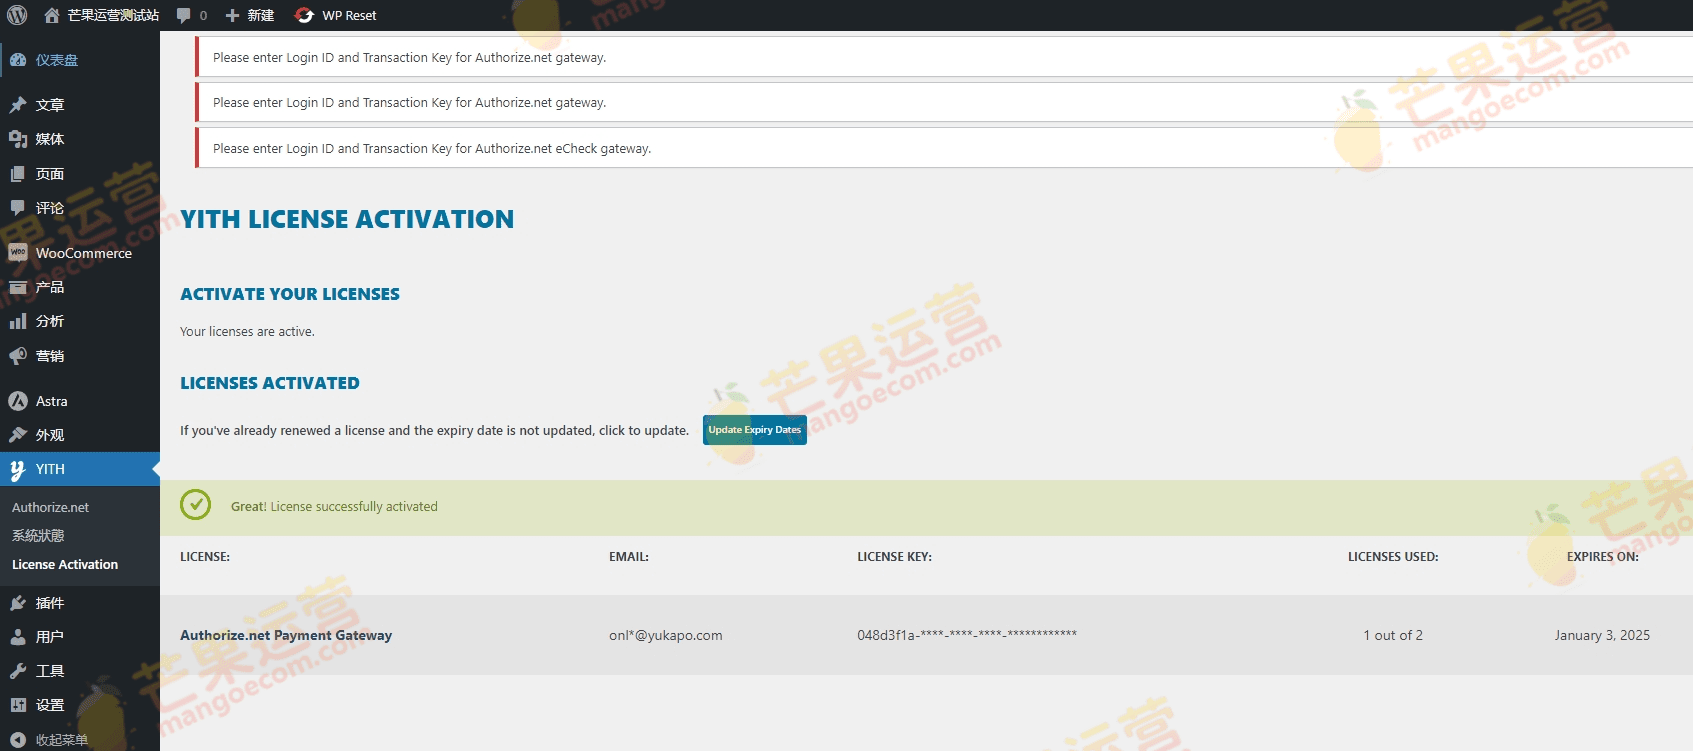Click the January 3, 2025 expiry date

(x=1602, y=635)
